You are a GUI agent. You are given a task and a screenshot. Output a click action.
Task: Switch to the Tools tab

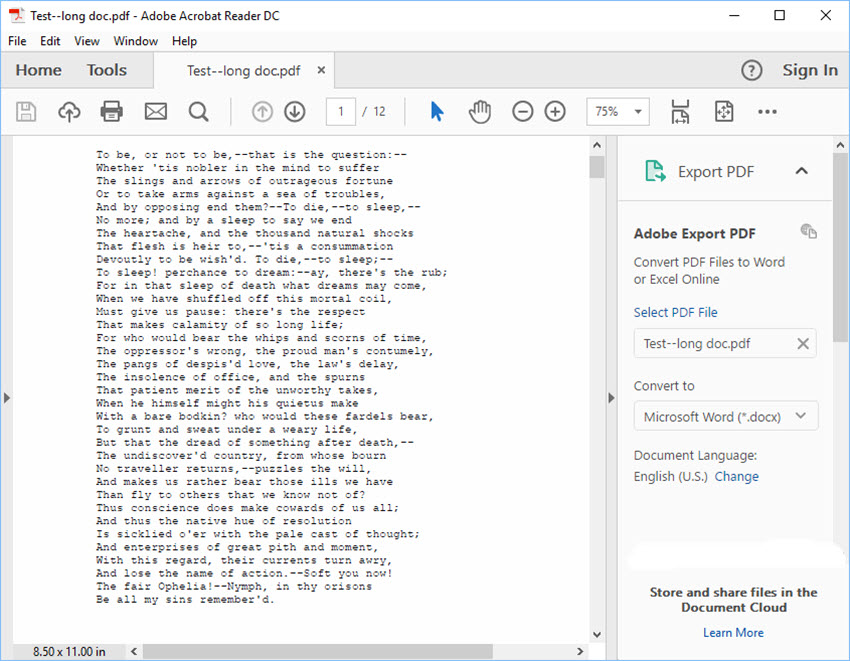pyautogui.click(x=106, y=70)
